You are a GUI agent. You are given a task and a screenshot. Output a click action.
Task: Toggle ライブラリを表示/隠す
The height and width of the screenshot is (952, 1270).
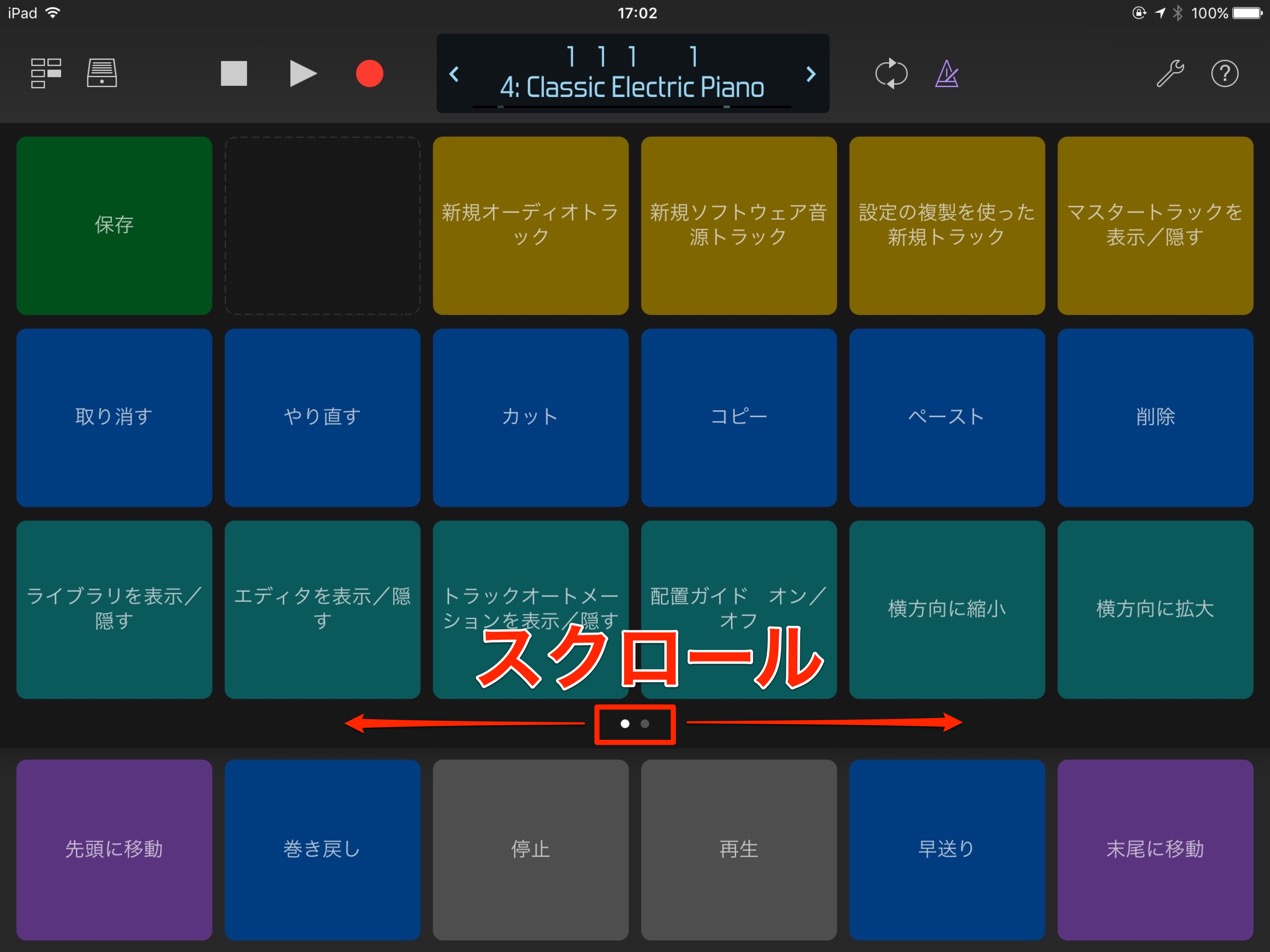[x=114, y=609]
